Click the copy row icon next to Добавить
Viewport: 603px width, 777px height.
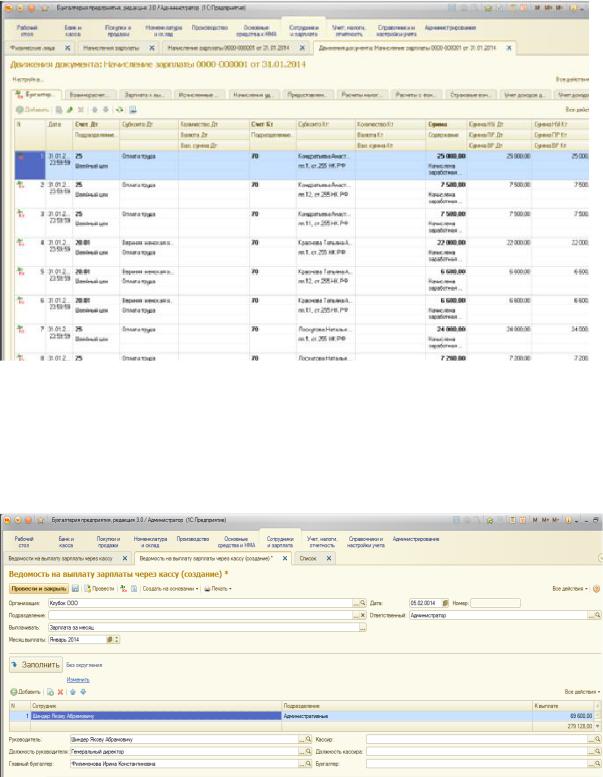(x=50, y=692)
